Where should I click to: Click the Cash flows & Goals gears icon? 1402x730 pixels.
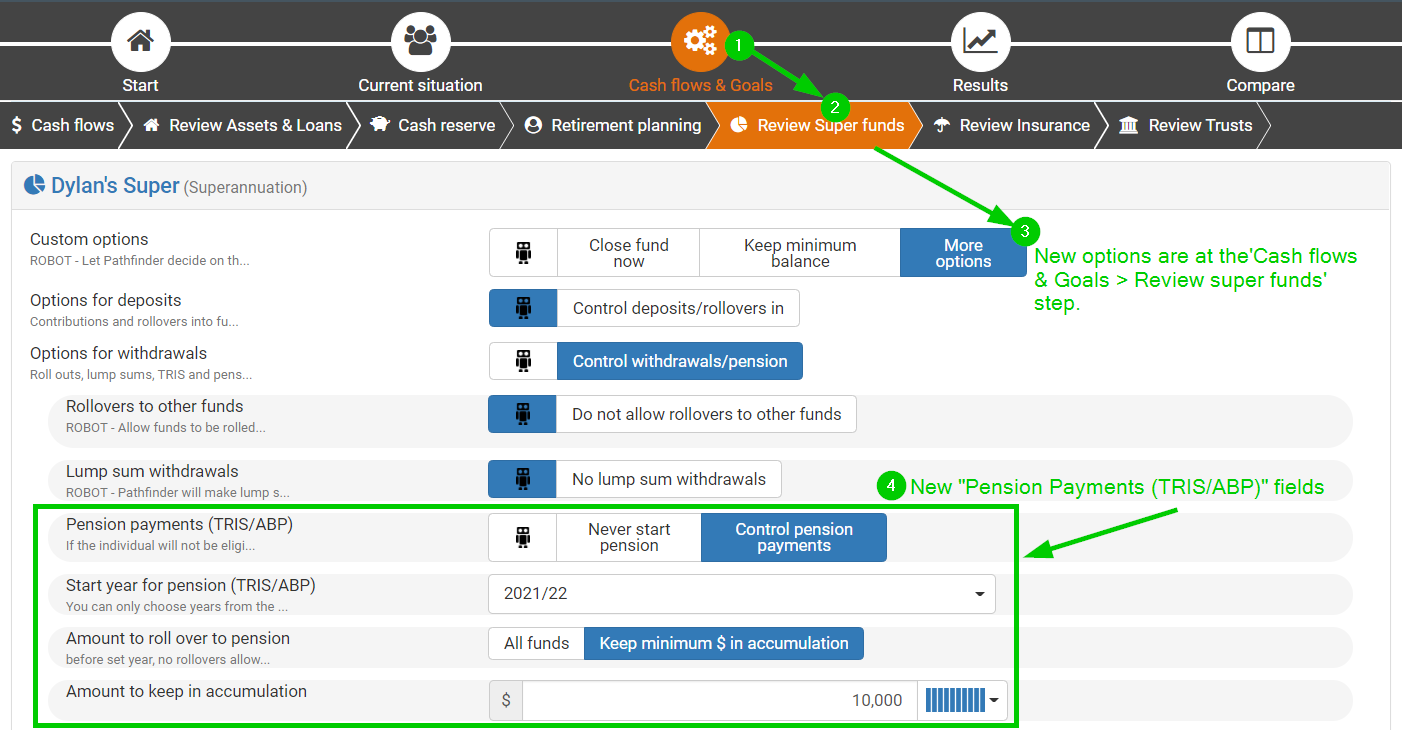point(700,42)
